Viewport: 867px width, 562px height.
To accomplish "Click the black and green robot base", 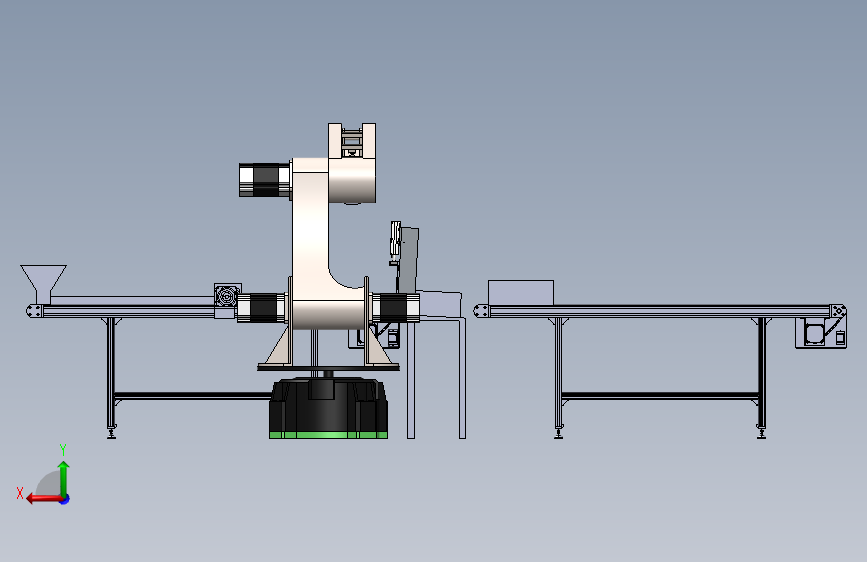I will [x=328, y=408].
